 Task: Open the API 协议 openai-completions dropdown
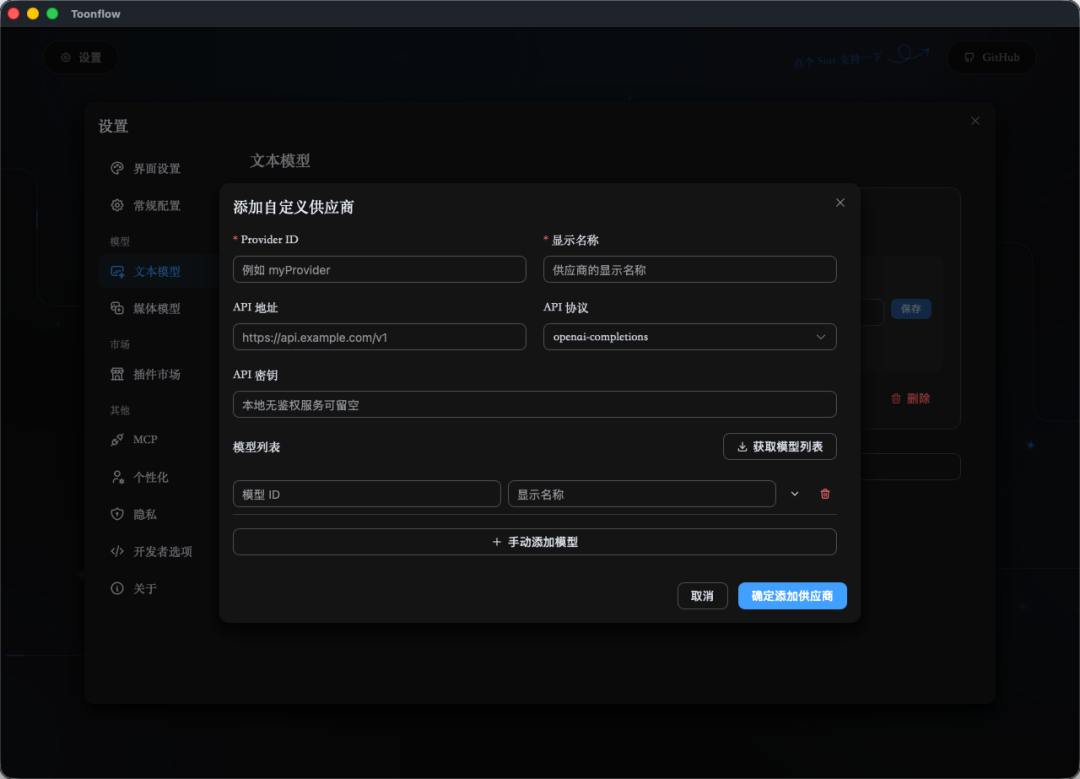pos(689,337)
